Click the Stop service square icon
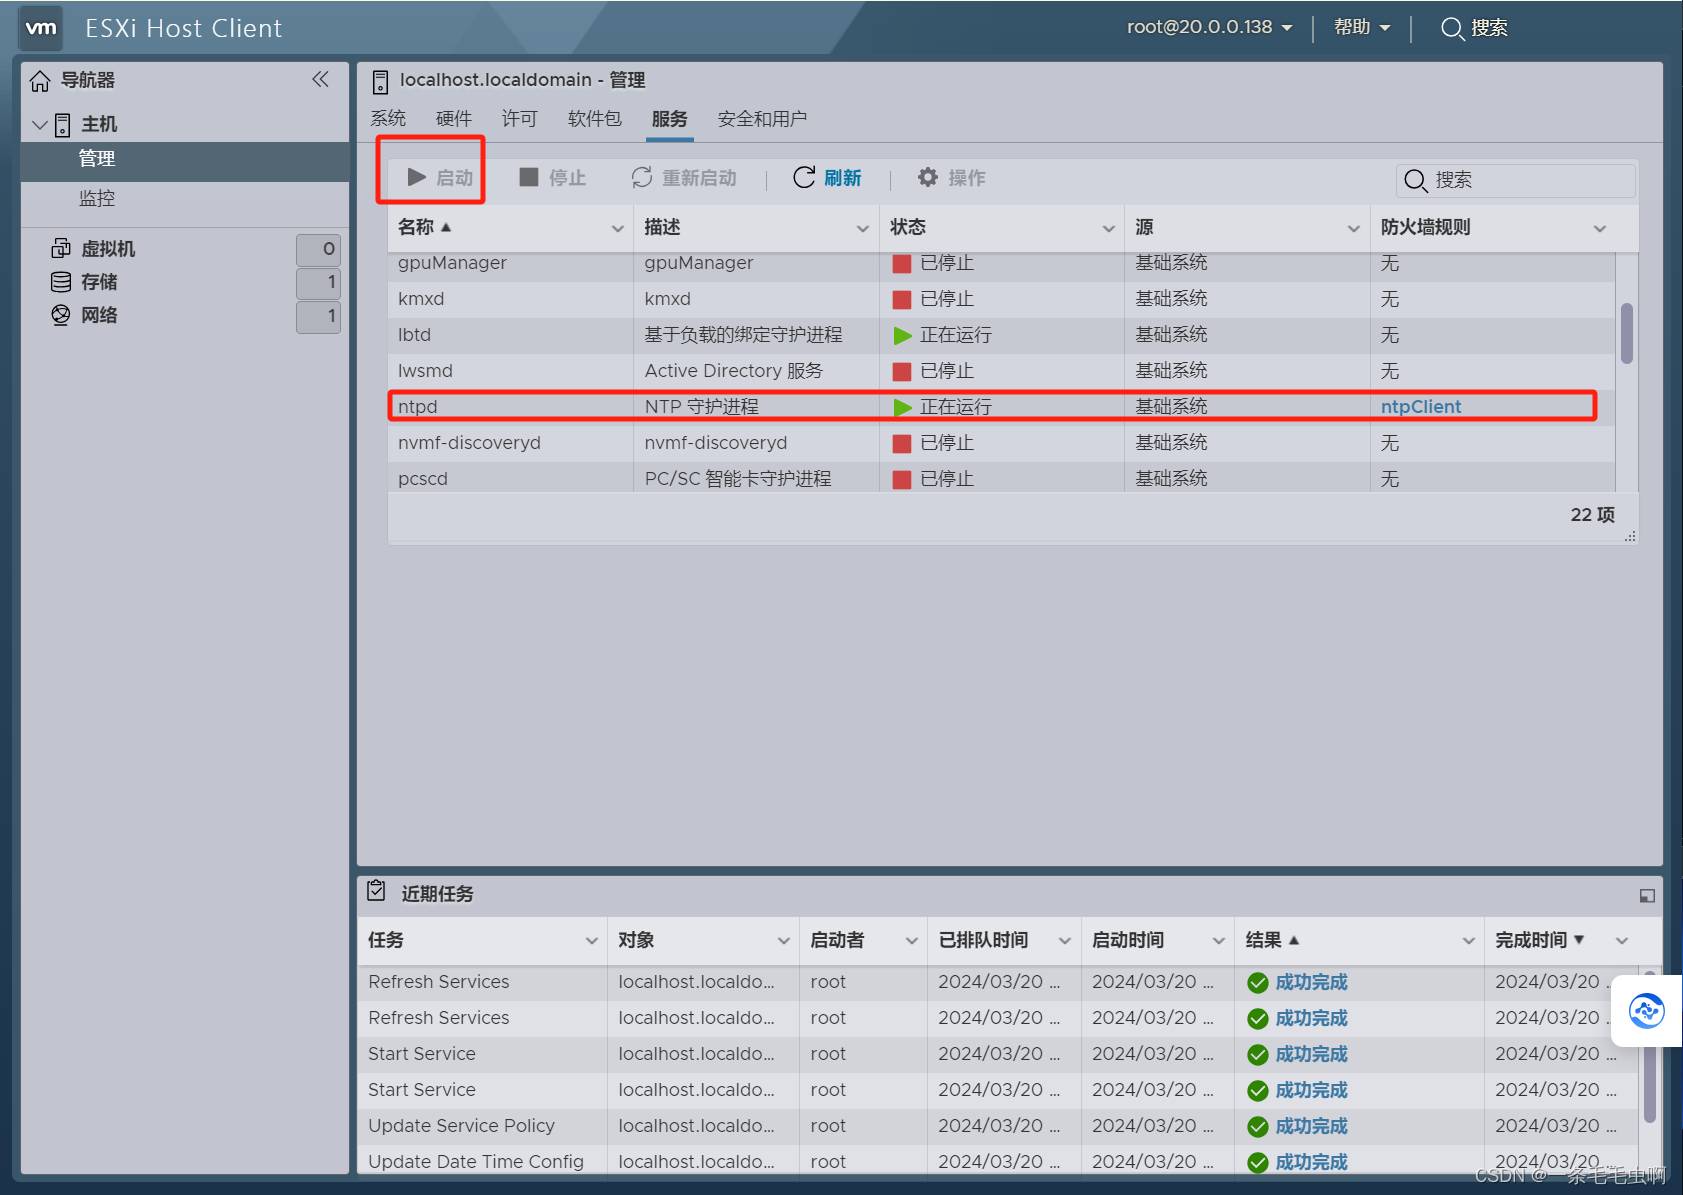 coord(529,178)
